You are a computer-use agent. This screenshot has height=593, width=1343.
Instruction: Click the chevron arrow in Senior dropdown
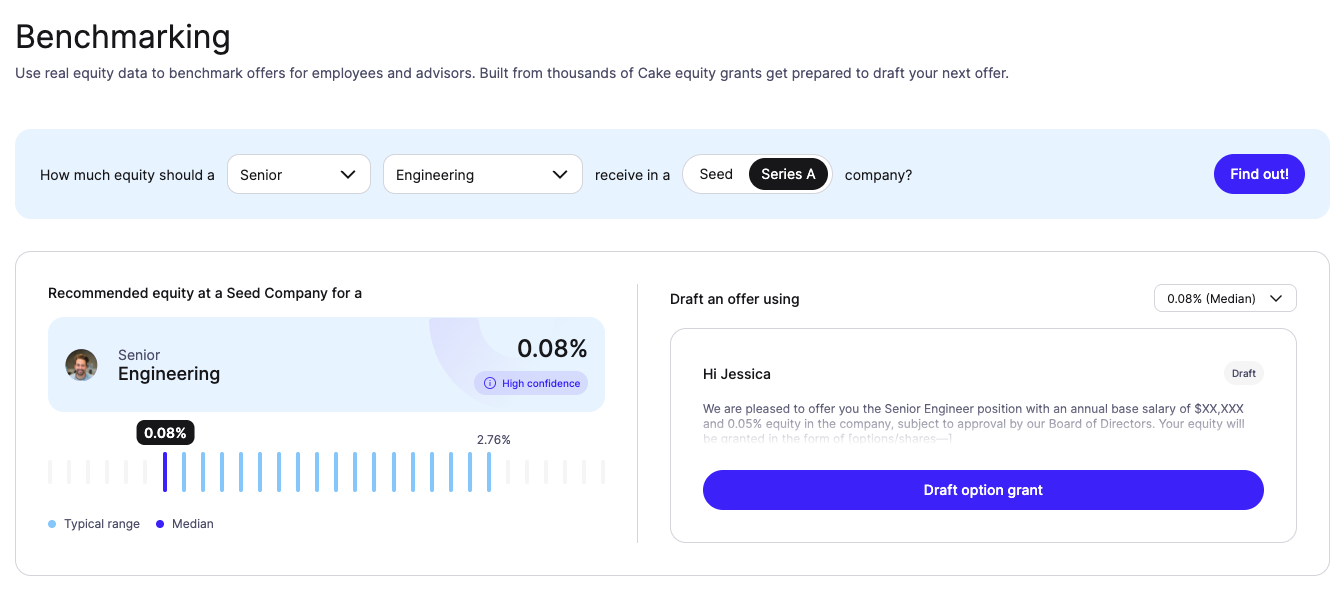click(x=348, y=174)
